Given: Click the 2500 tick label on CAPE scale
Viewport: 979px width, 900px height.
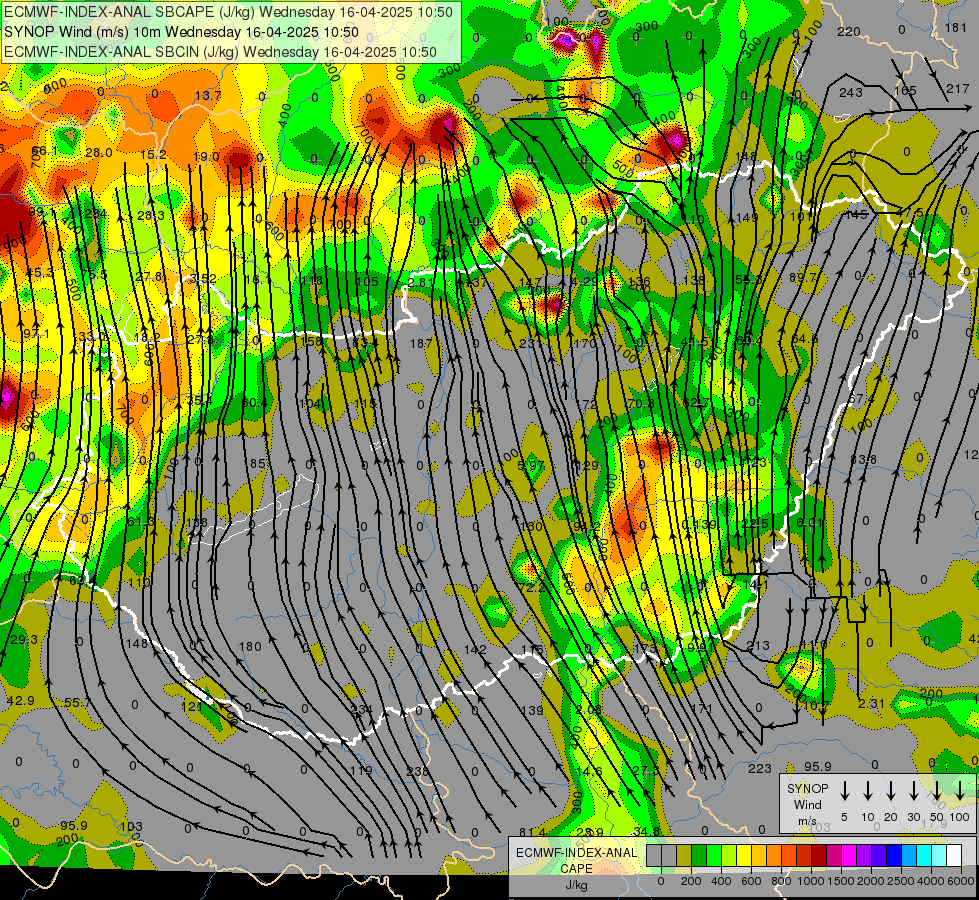Looking at the screenshot, I should (901, 881).
